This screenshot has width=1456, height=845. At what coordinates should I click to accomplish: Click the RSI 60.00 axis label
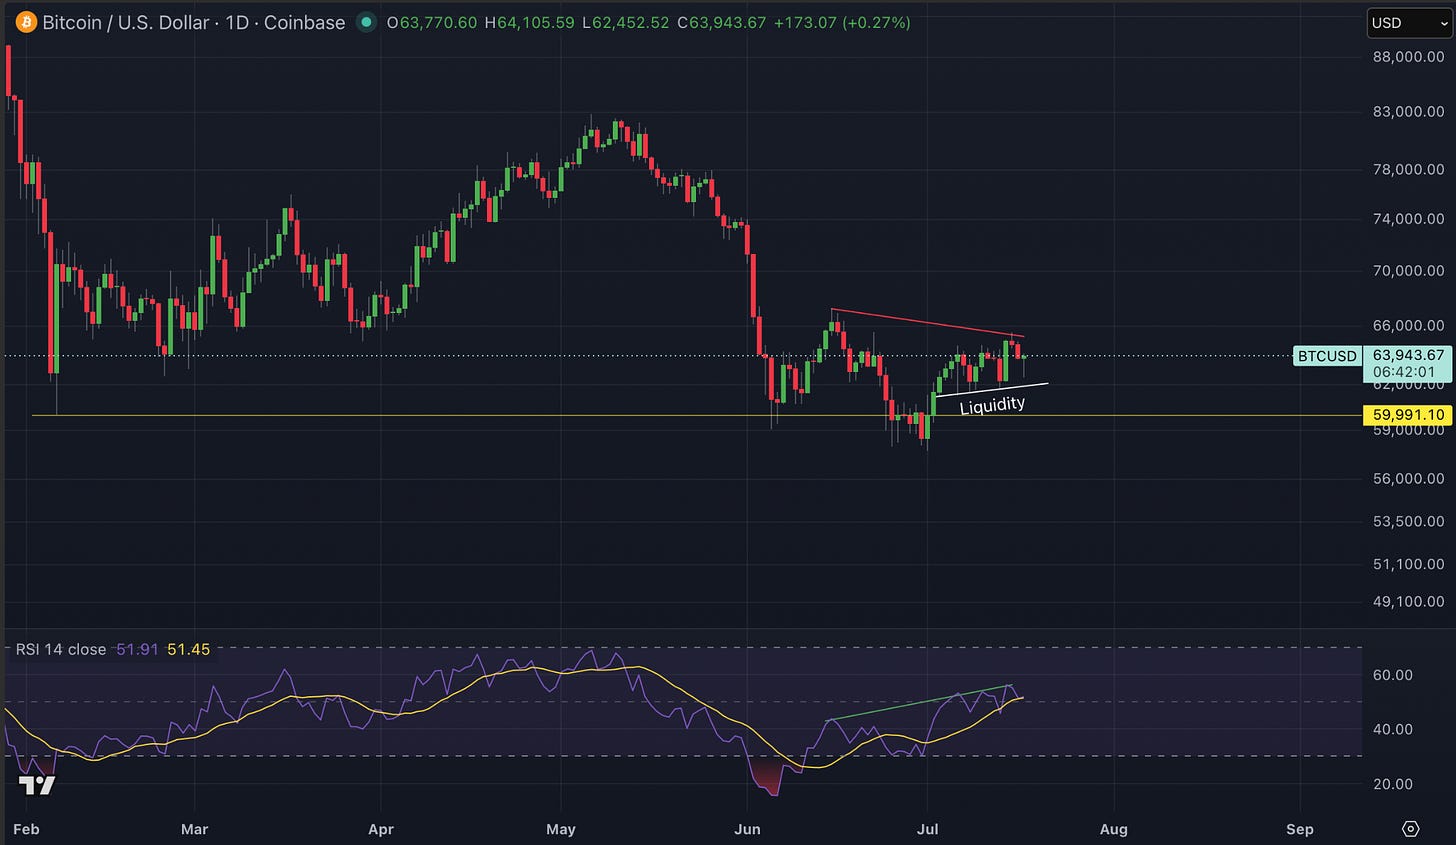click(x=1393, y=675)
